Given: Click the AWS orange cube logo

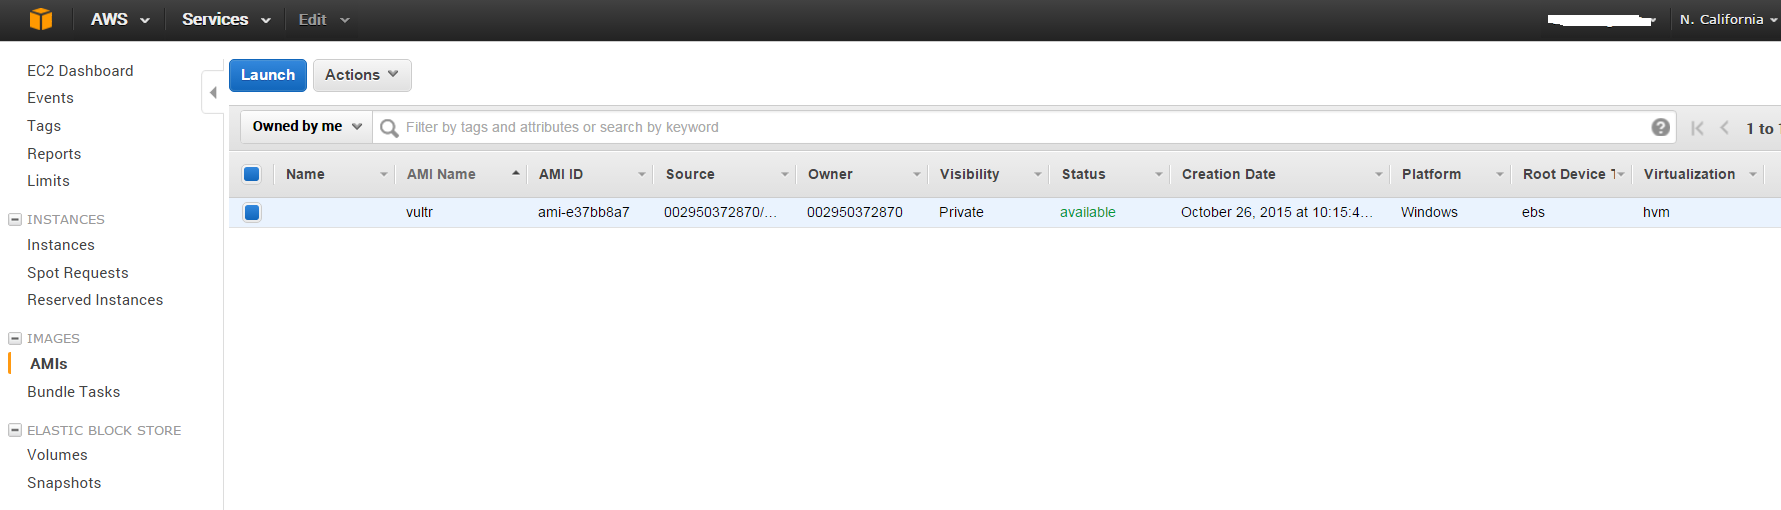Looking at the screenshot, I should 41,19.
